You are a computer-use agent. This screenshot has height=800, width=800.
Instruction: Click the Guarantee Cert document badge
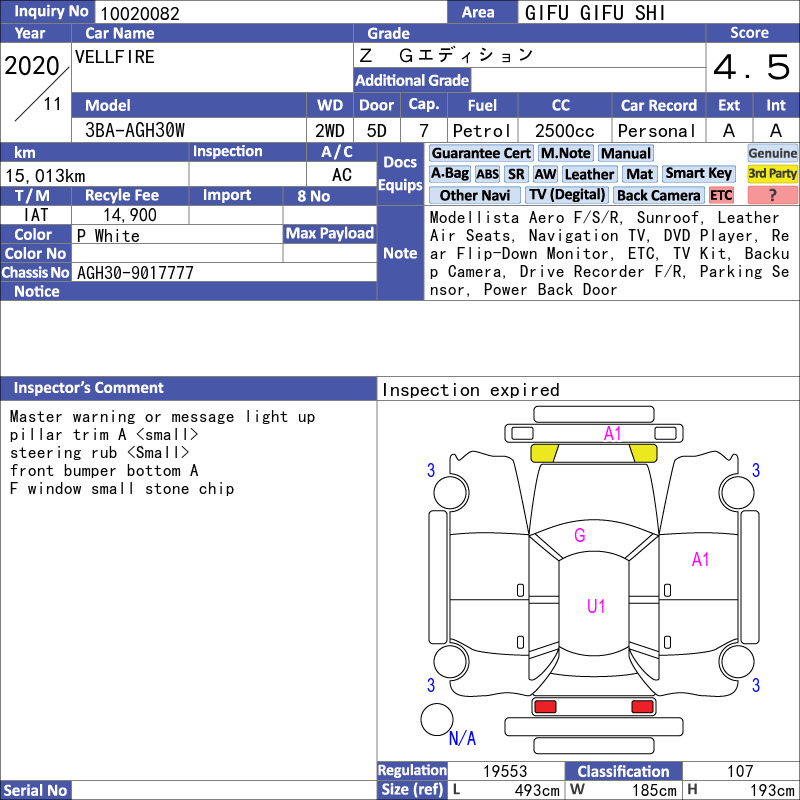[481, 154]
